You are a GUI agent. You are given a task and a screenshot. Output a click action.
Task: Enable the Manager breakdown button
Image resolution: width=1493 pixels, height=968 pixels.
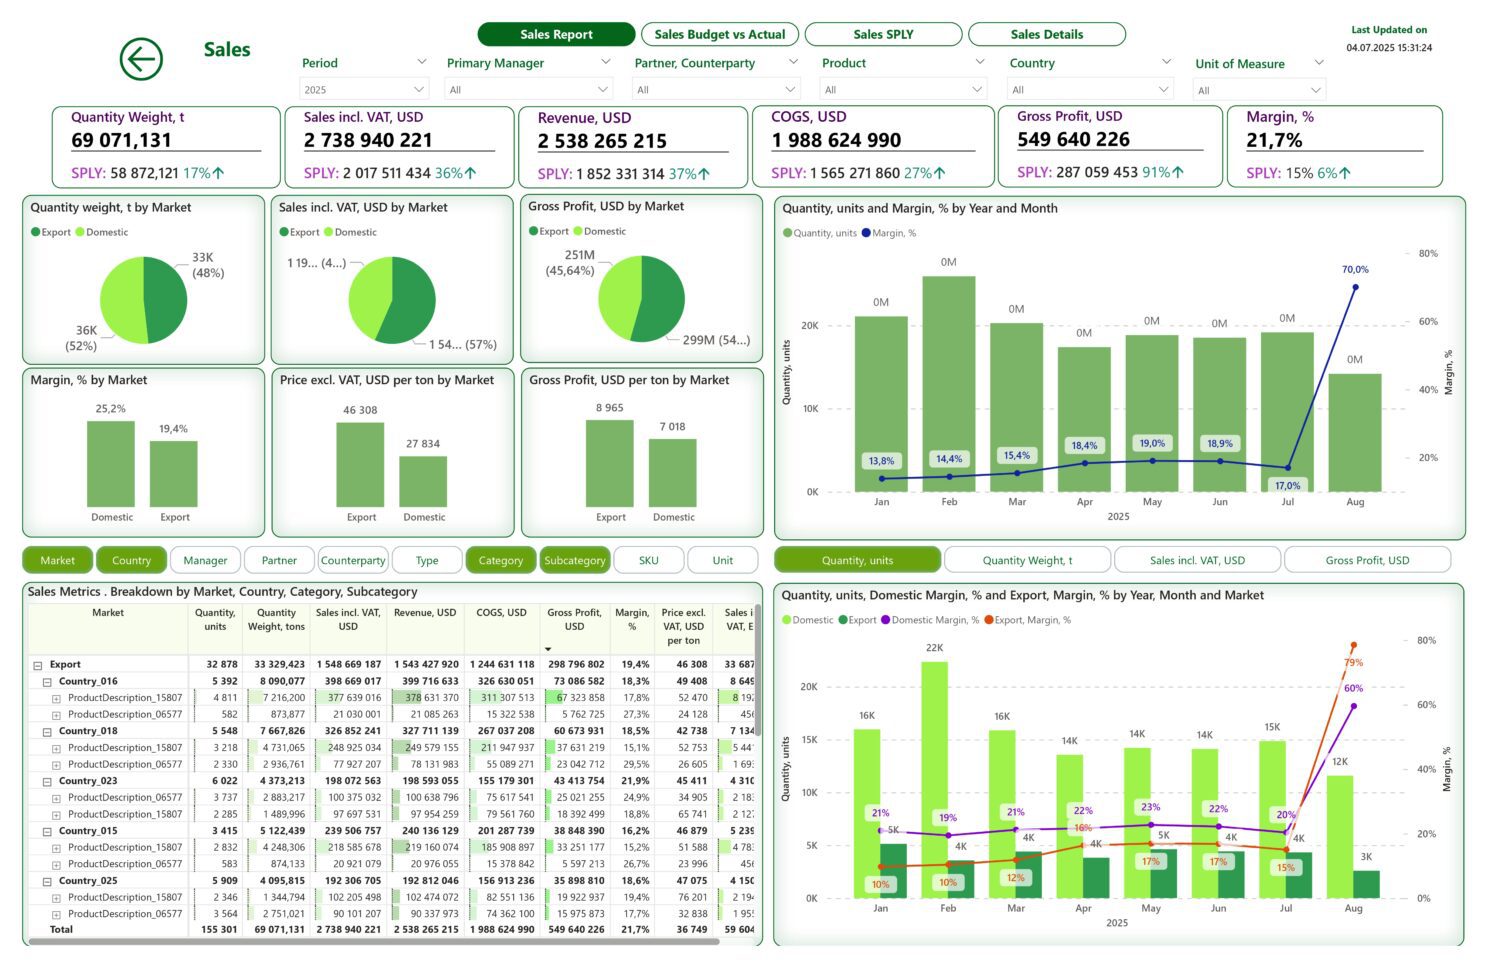click(x=205, y=561)
